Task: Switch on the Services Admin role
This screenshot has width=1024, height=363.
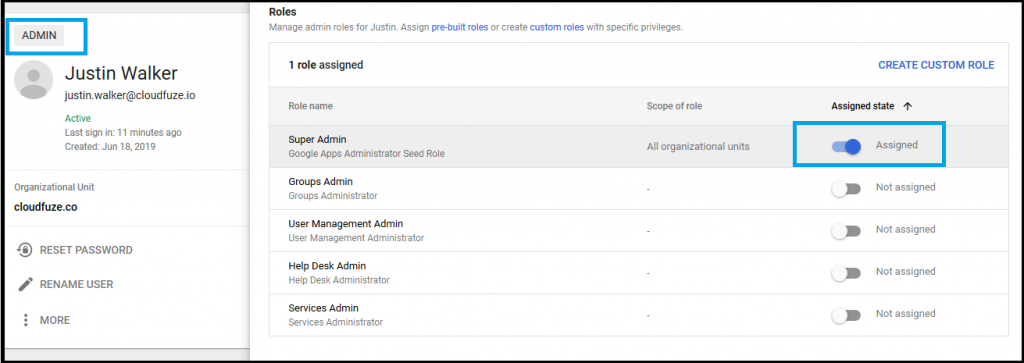Action: (x=846, y=315)
